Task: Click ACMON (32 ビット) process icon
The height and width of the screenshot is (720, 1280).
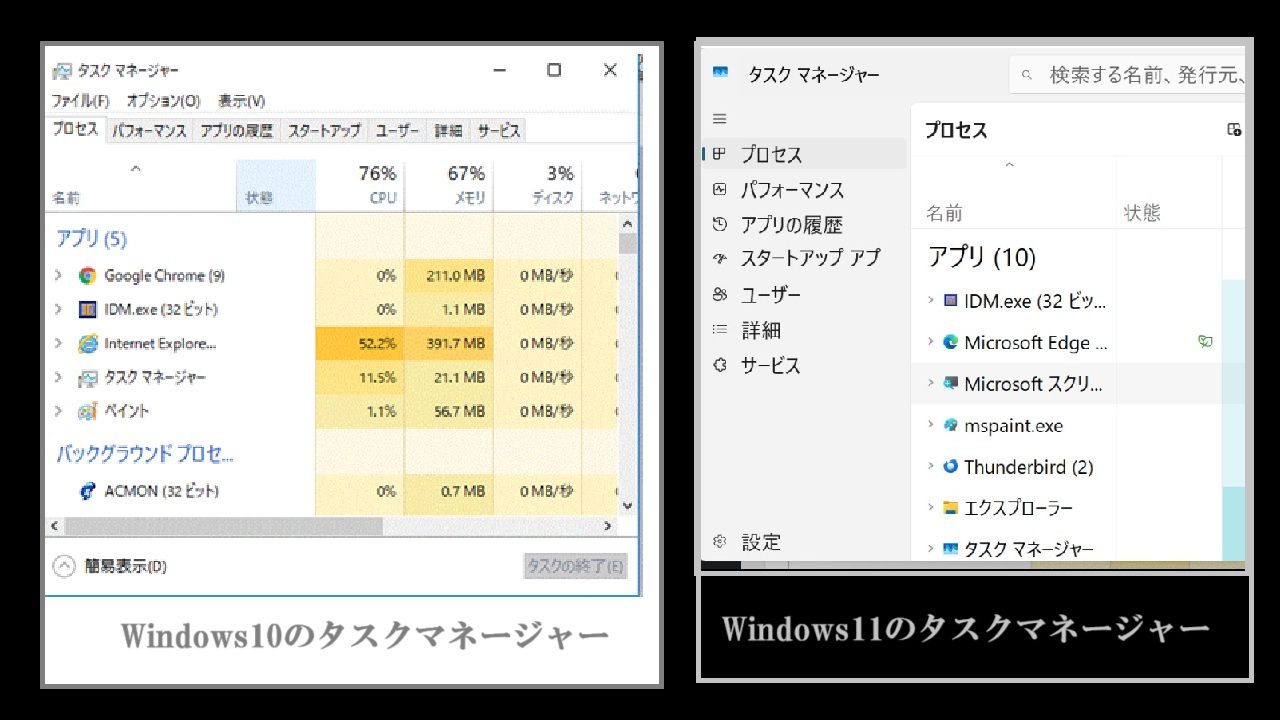Action: (x=88, y=491)
